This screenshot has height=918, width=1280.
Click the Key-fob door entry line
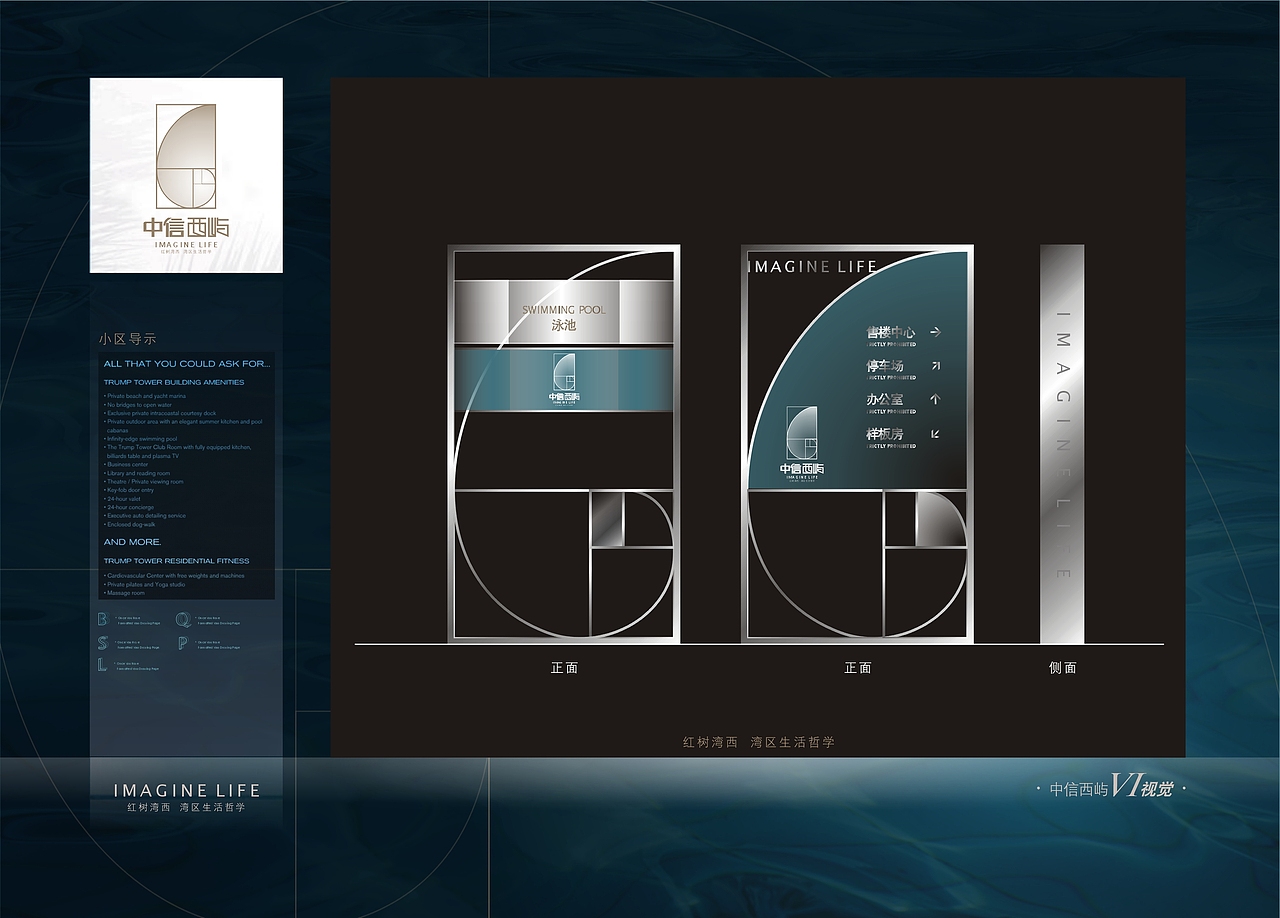(x=130, y=490)
